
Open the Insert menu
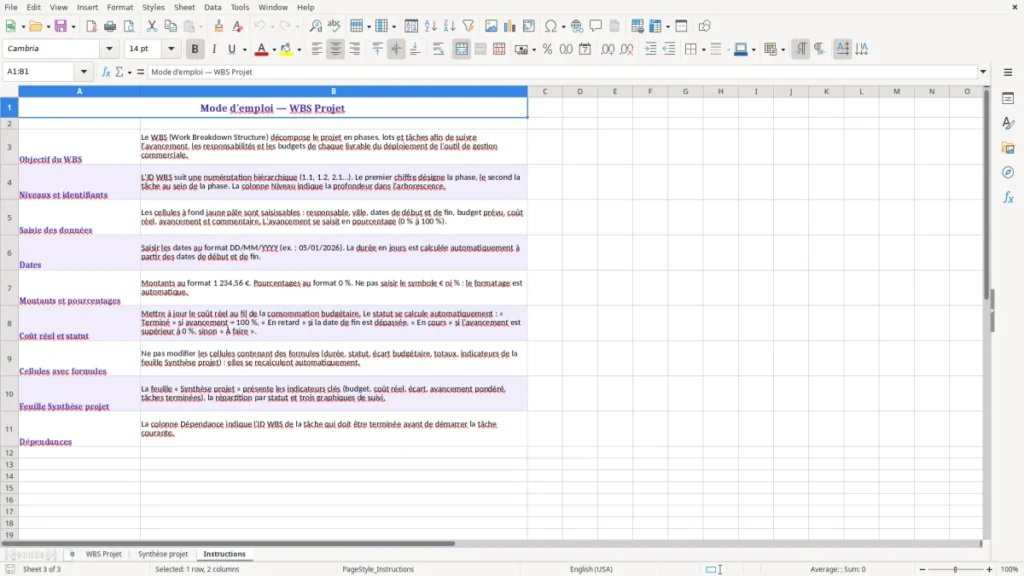[x=88, y=7]
